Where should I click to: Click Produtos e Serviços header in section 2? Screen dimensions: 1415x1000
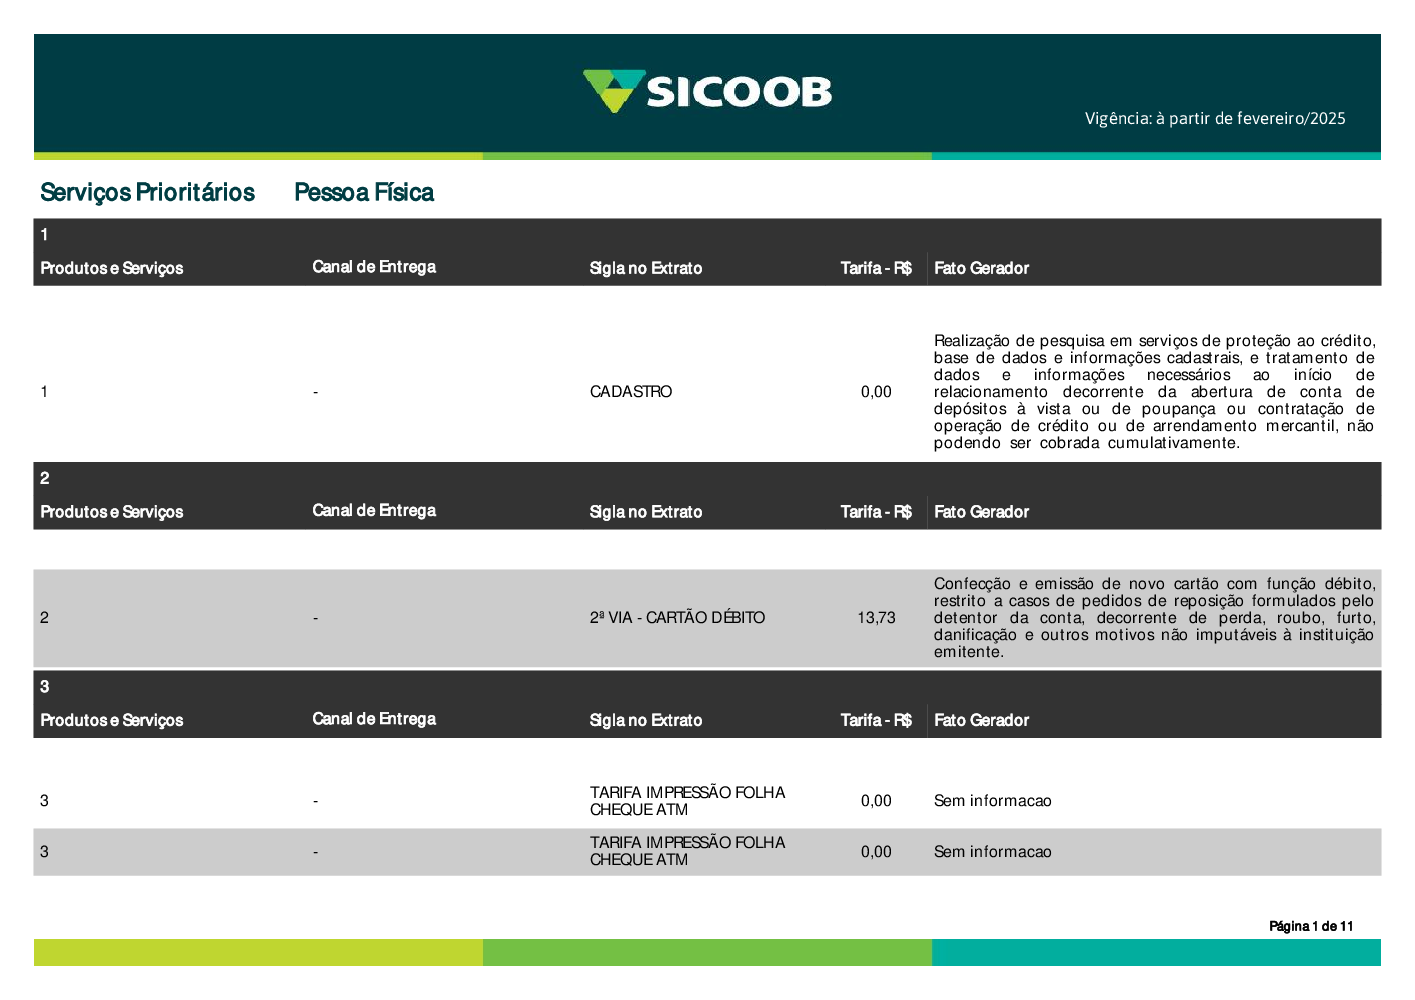pos(112,512)
